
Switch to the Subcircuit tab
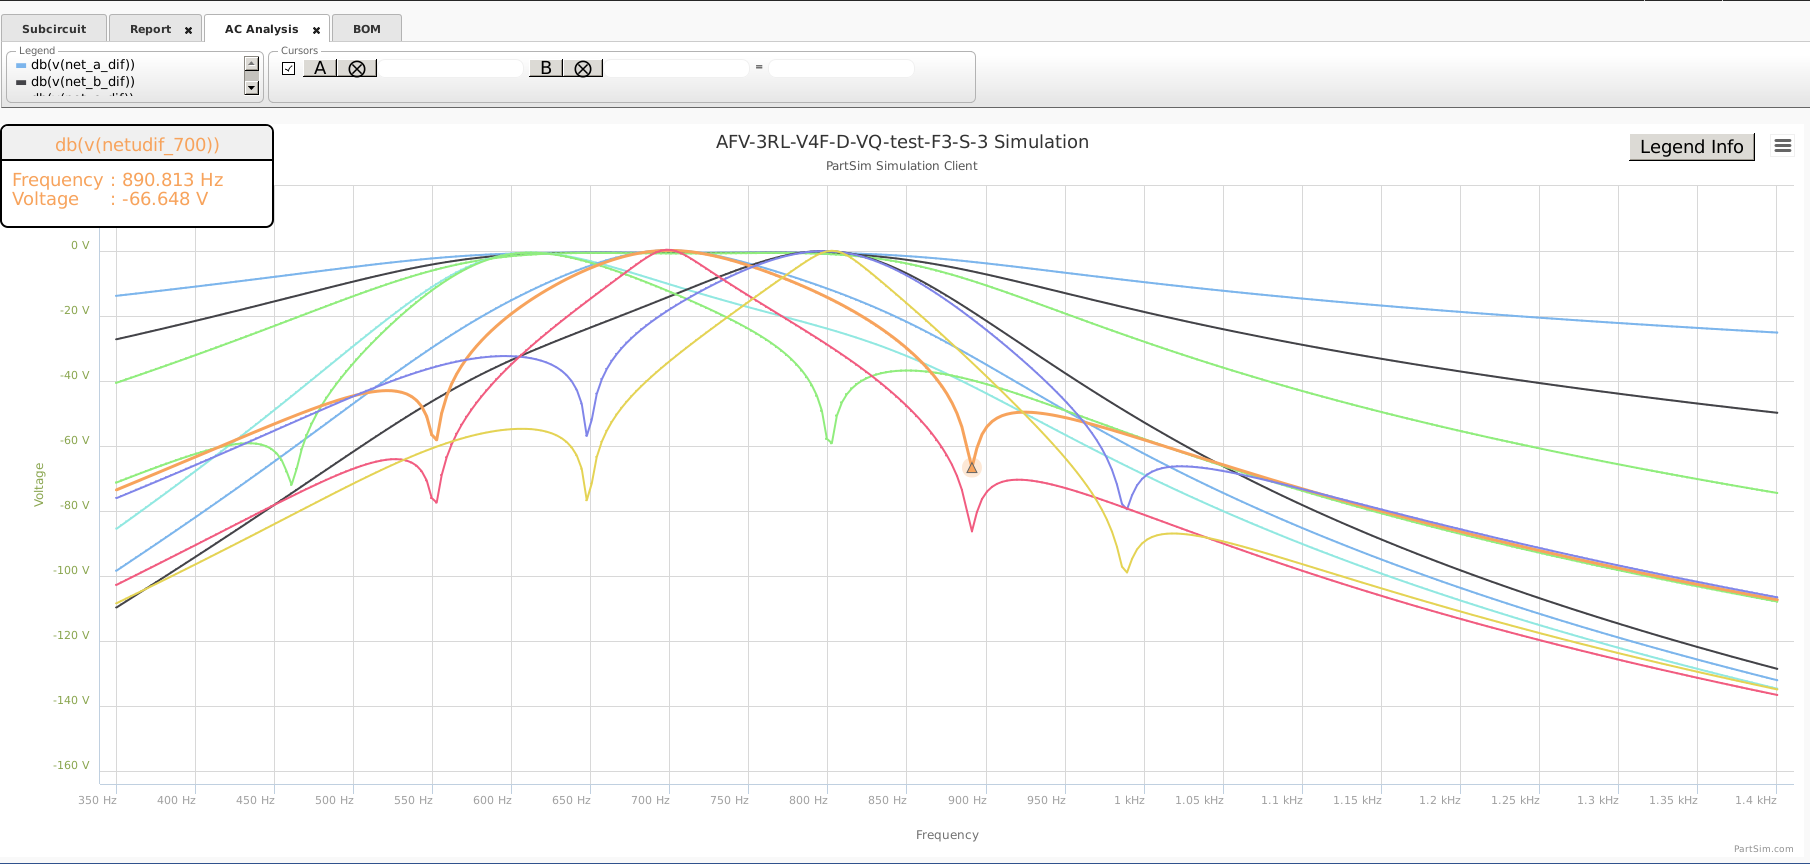(x=54, y=29)
